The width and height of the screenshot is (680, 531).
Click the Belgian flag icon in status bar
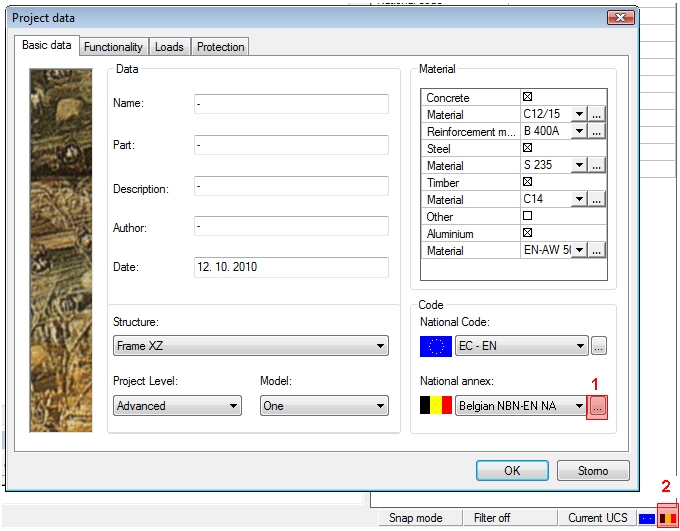[667, 518]
